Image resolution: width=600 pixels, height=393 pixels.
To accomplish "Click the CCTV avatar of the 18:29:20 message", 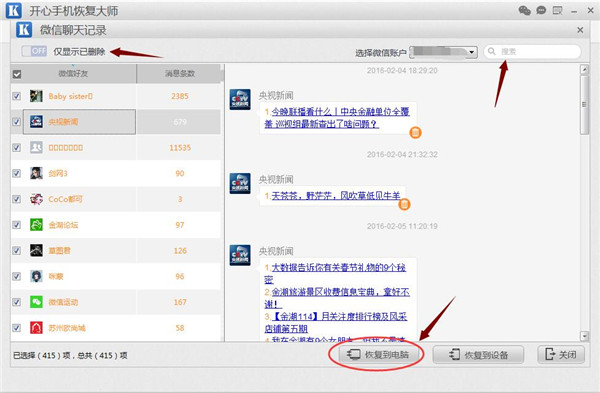I will point(240,99).
